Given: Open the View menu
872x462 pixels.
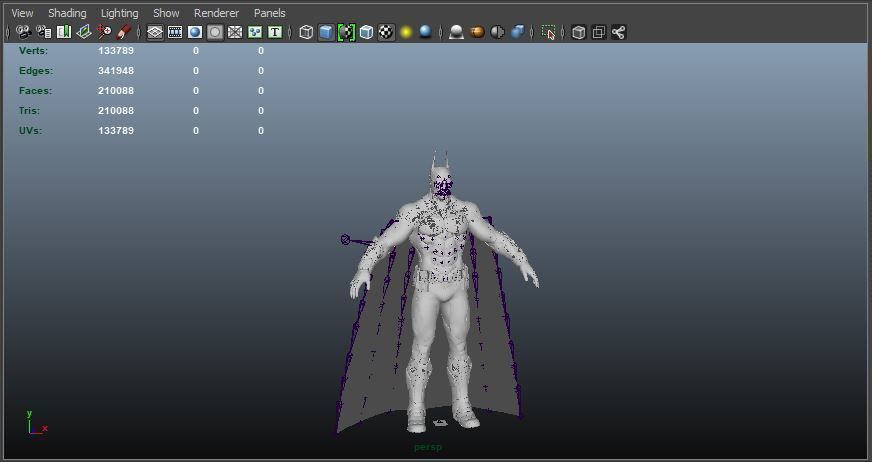Looking at the screenshot, I should tap(22, 13).
